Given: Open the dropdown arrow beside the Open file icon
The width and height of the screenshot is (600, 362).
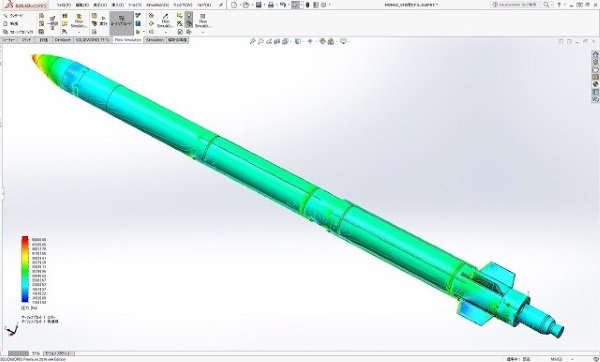Looking at the screenshot, I should tap(252, 5).
